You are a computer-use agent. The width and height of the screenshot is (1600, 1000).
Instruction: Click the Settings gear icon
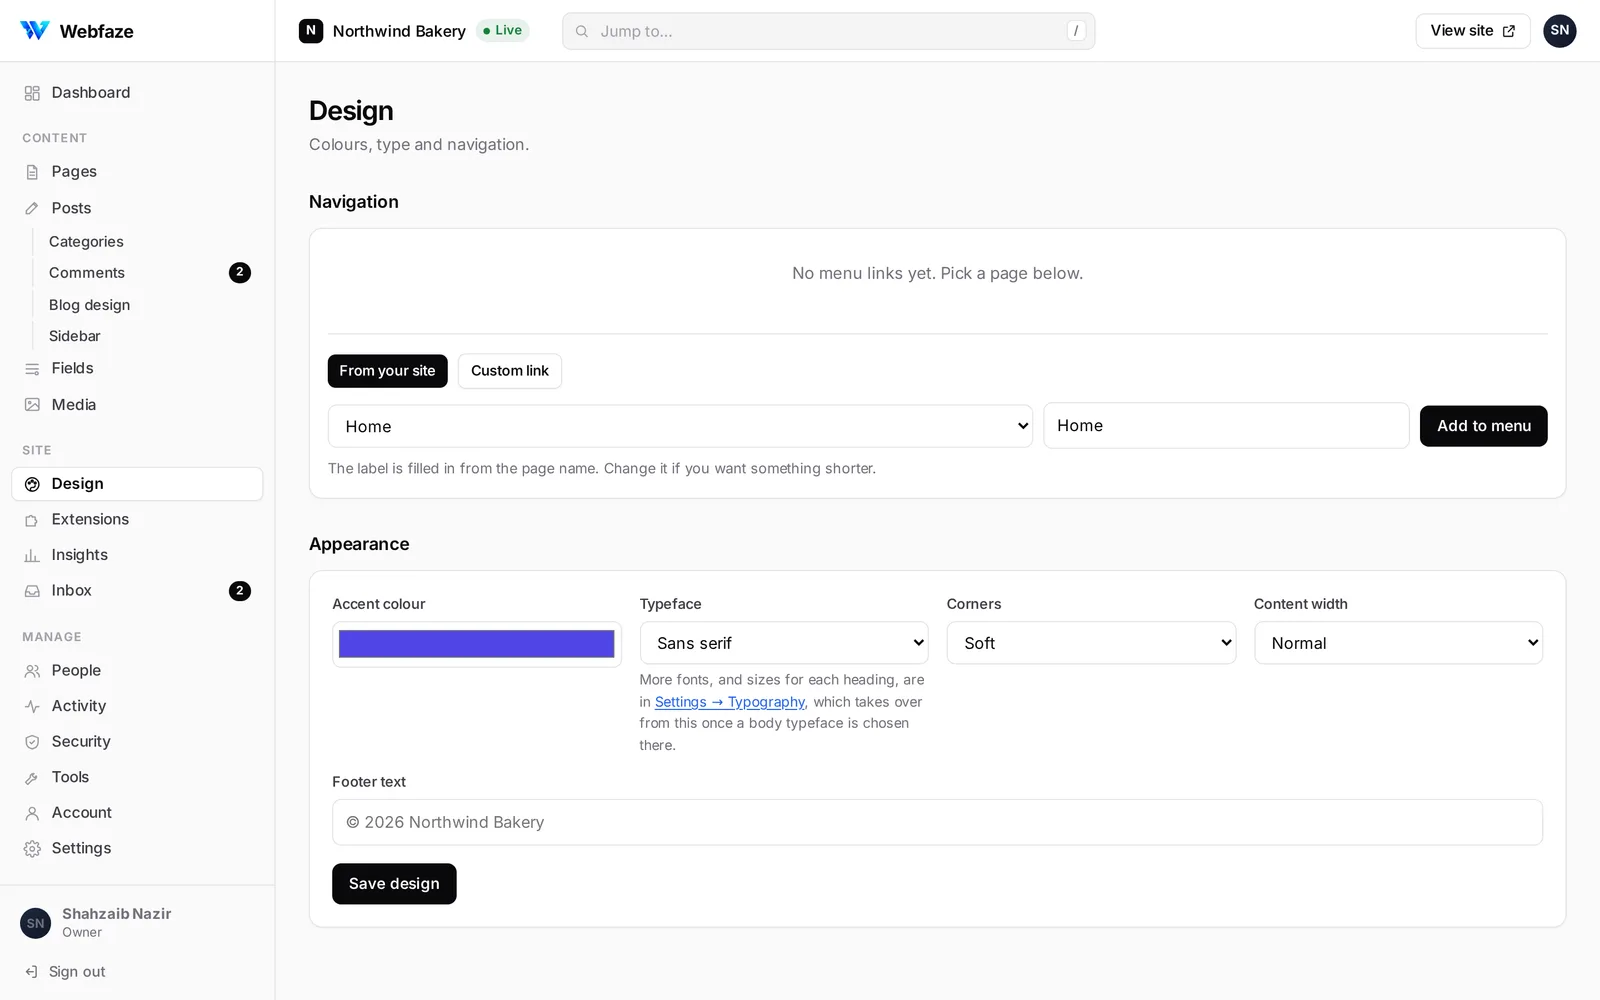[32, 849]
